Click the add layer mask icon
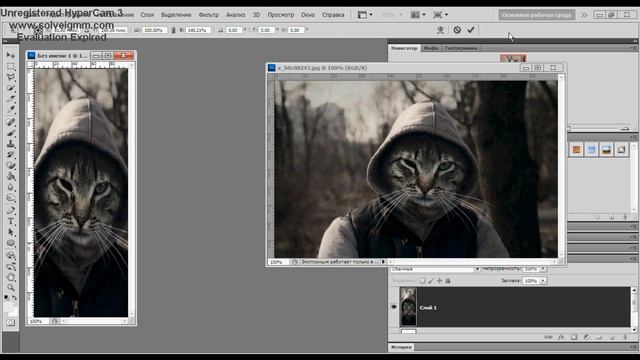 tap(574, 337)
